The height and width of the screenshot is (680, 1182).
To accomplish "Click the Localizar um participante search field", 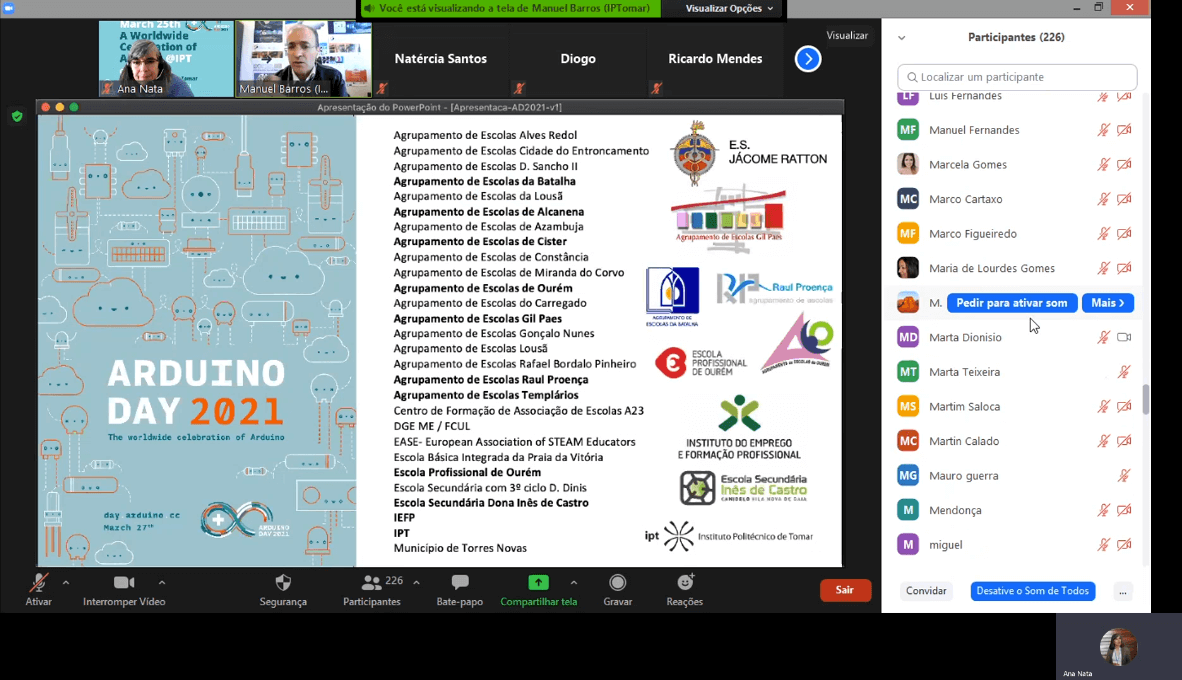I will [1017, 77].
